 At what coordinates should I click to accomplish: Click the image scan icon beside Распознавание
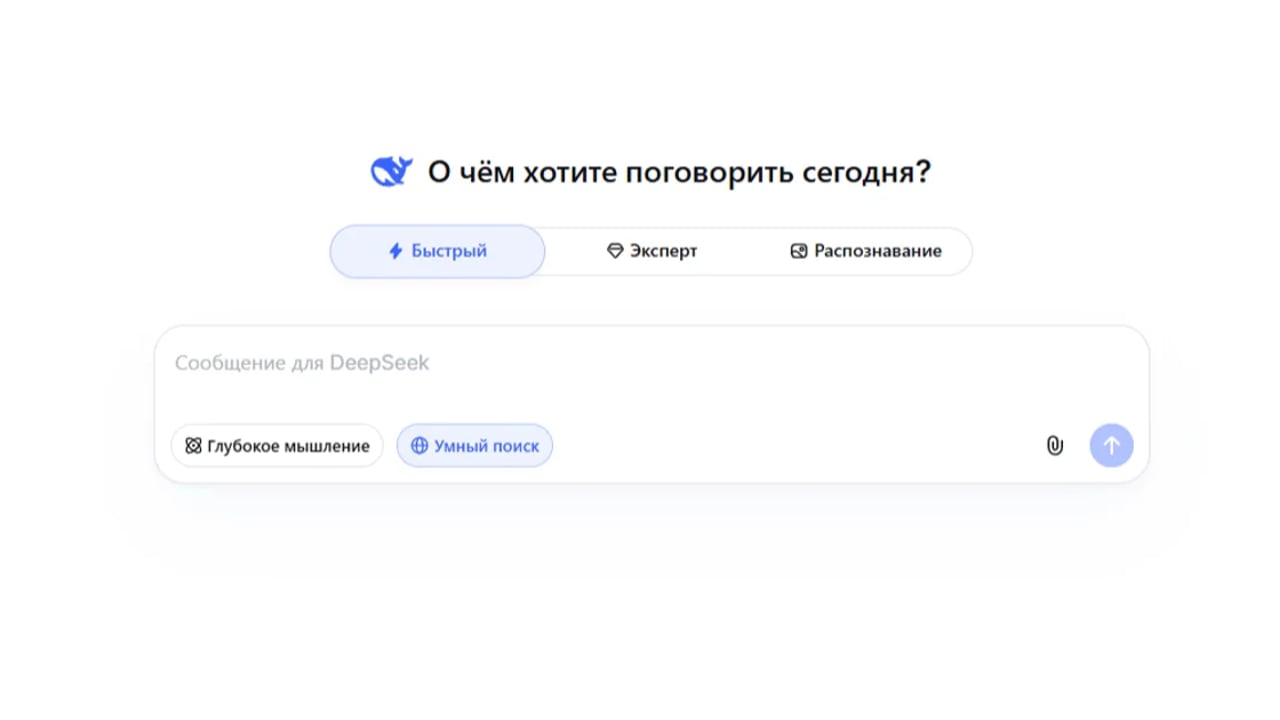click(x=798, y=251)
